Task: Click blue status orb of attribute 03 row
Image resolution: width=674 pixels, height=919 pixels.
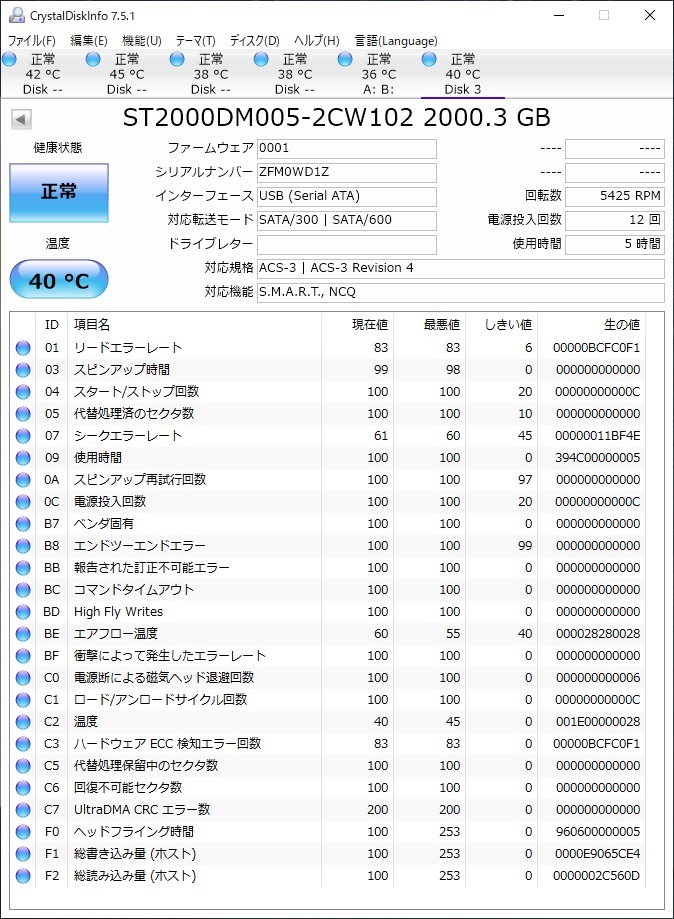Action: 23,370
